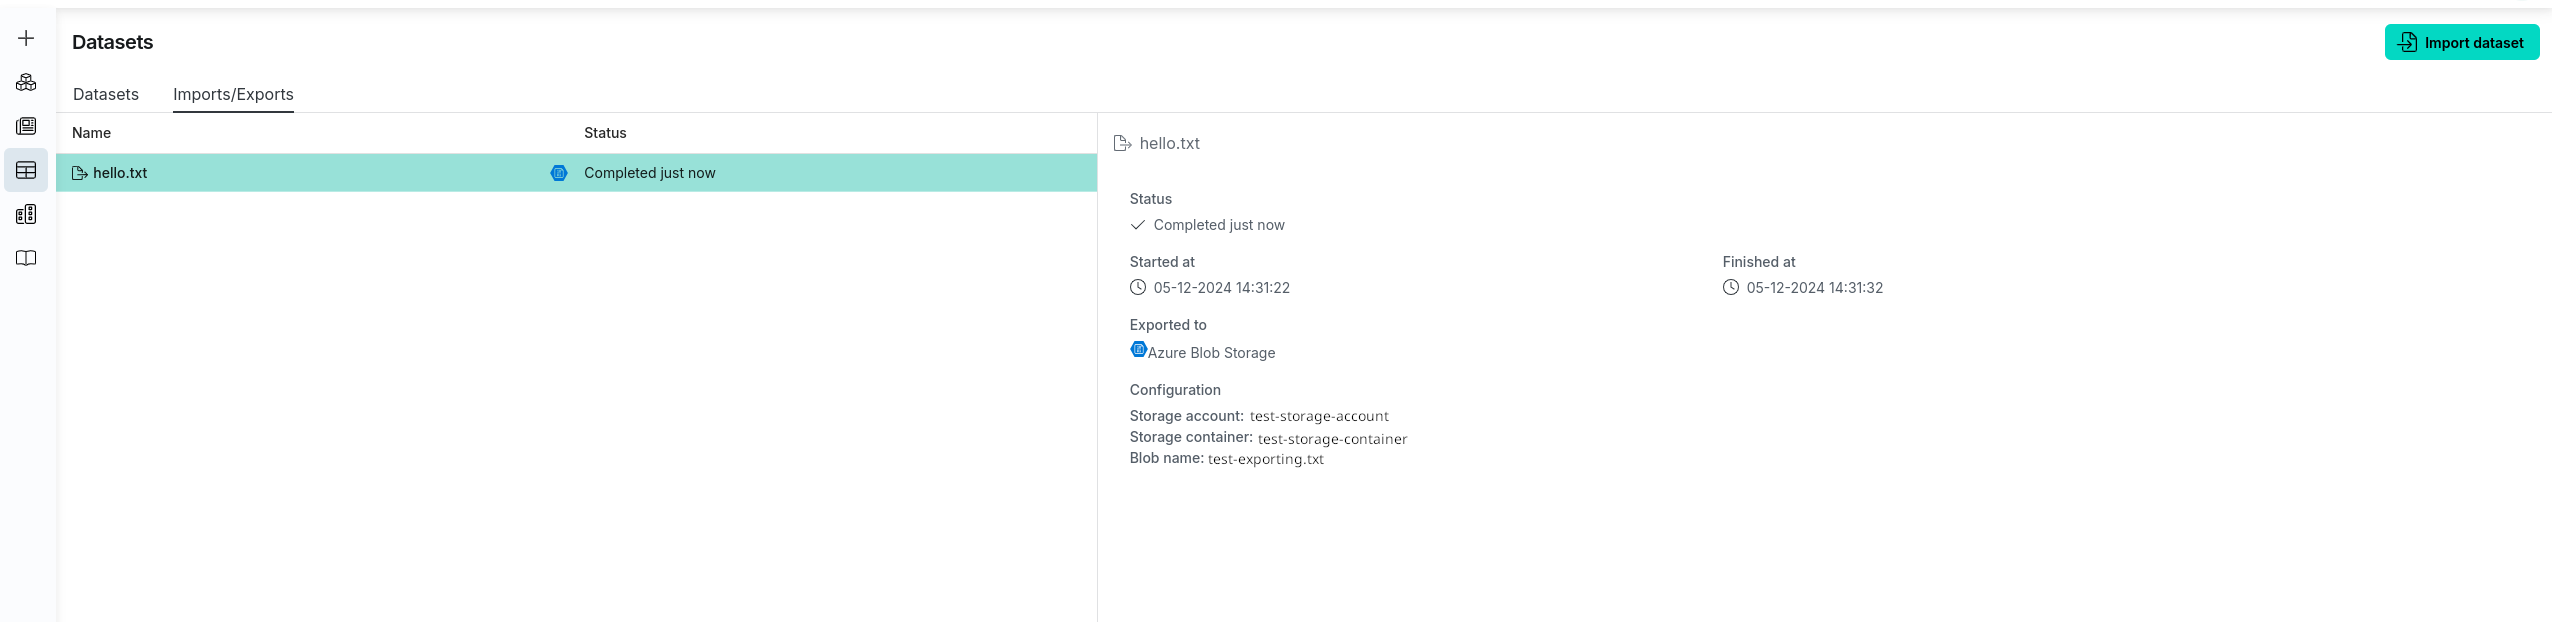Viewport: 2552px width, 622px height.
Task: Open the stacked cubes sidebar icon
Action: [26, 82]
